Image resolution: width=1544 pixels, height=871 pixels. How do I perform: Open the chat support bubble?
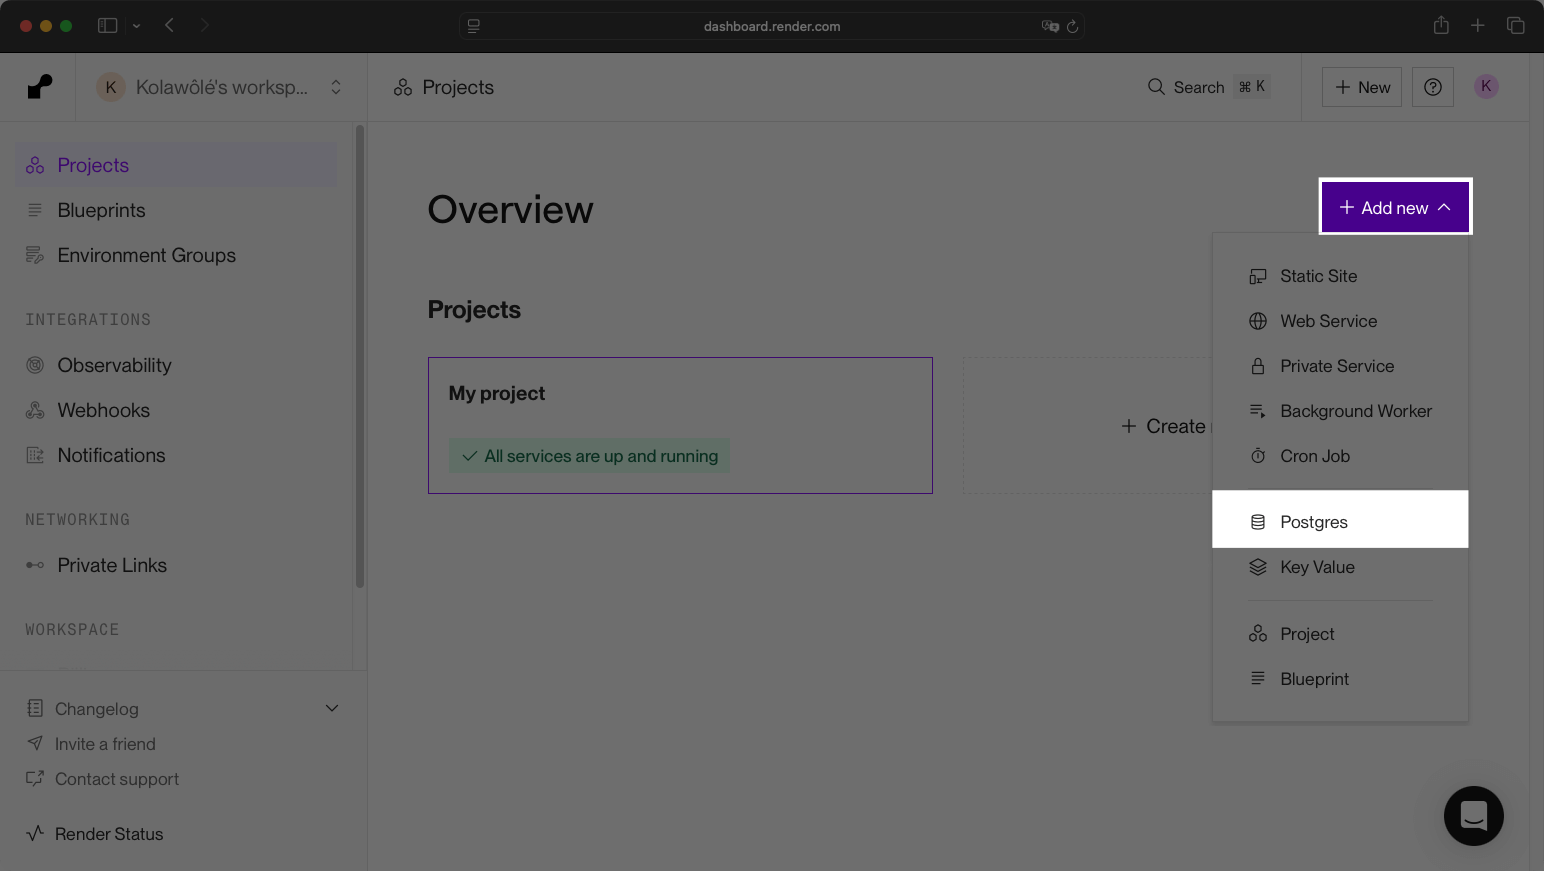coord(1473,816)
